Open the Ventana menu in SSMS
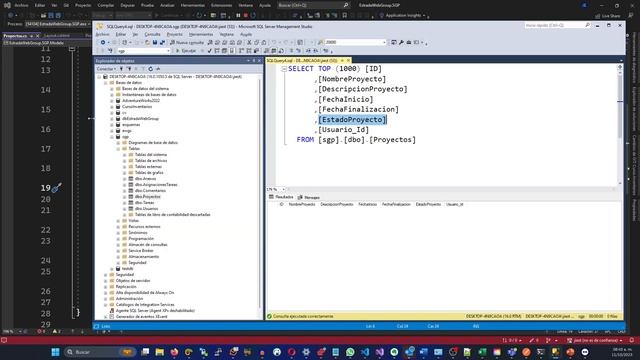The height and width of the screenshot is (360, 640). pyautogui.click(x=227, y=35)
